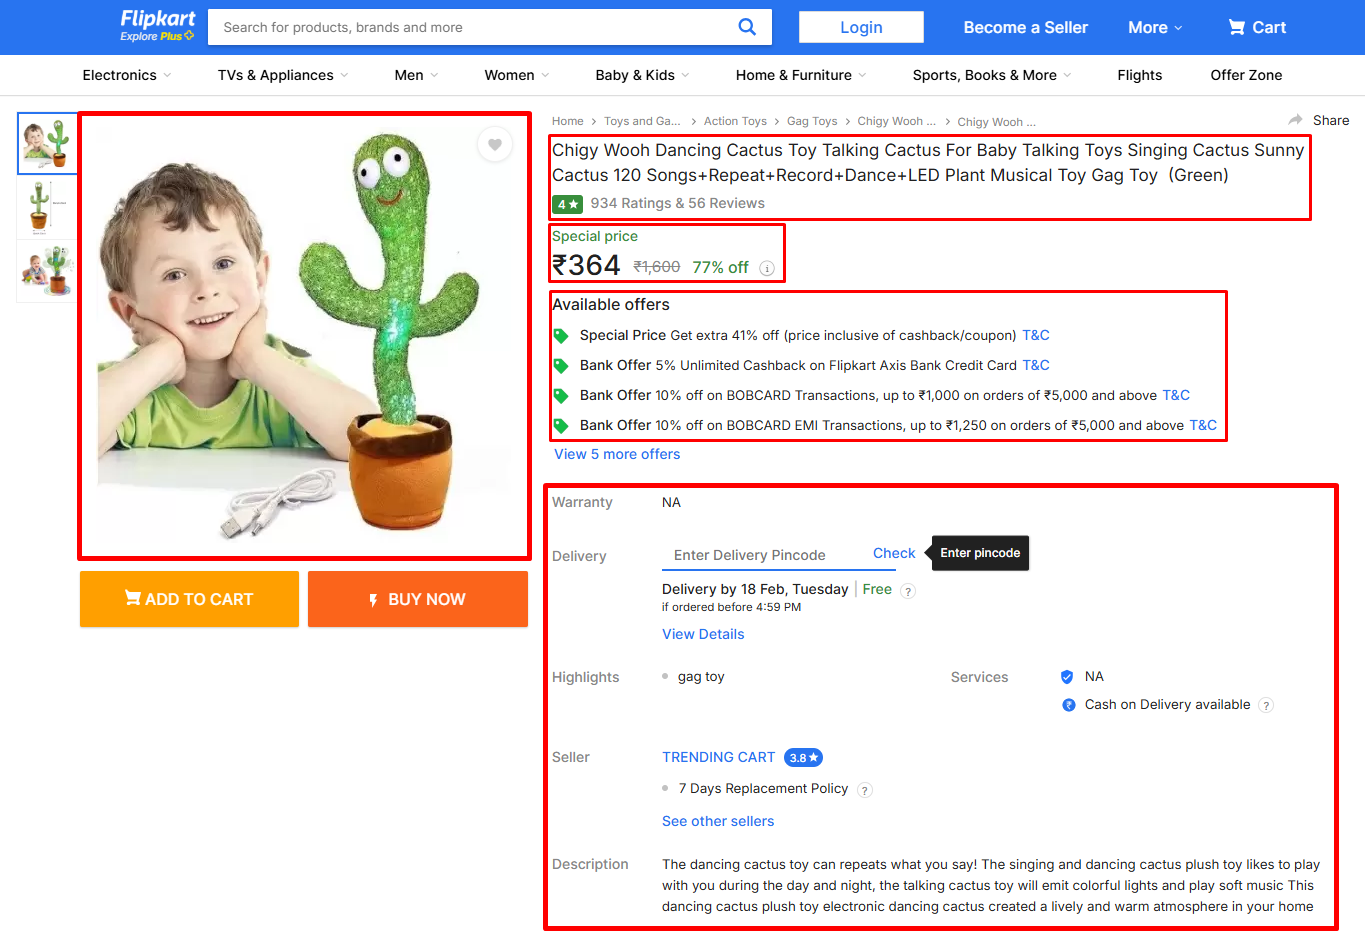Click See other sellers link
The width and height of the screenshot is (1365, 944).
pyautogui.click(x=718, y=821)
